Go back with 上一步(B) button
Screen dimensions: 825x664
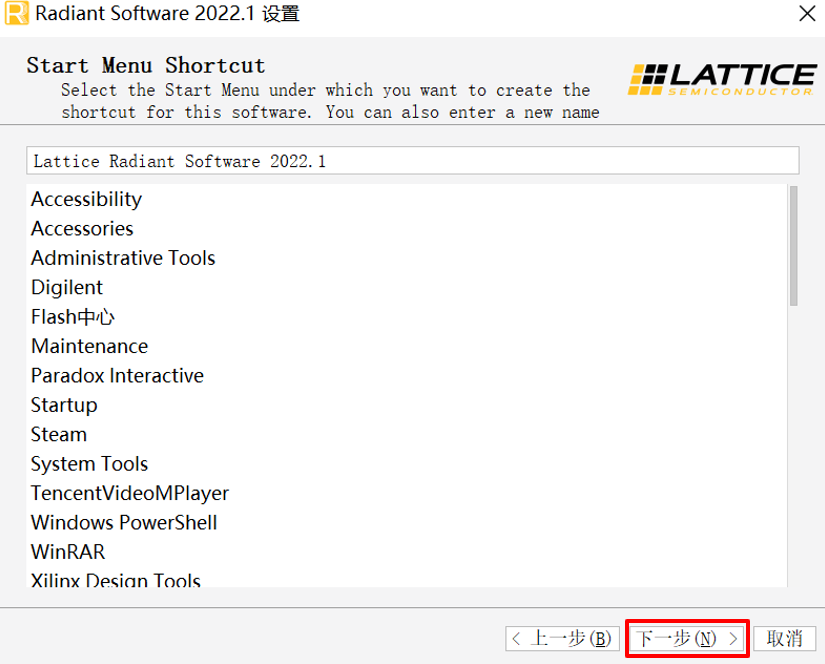point(562,639)
